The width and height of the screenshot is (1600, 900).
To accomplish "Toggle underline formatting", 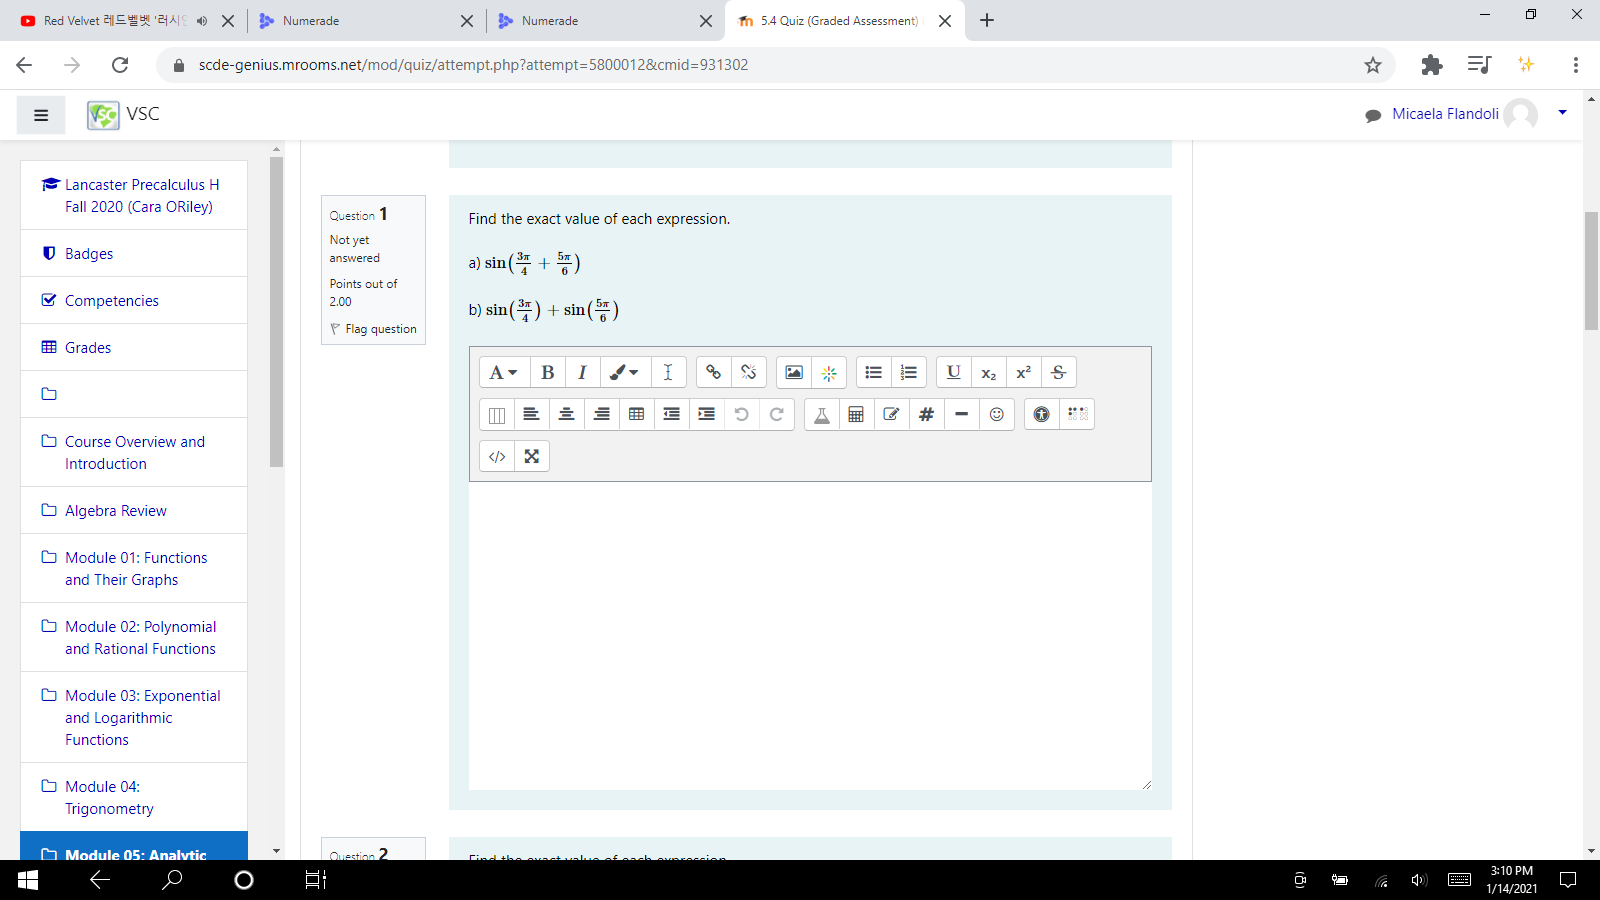I will [x=952, y=372].
